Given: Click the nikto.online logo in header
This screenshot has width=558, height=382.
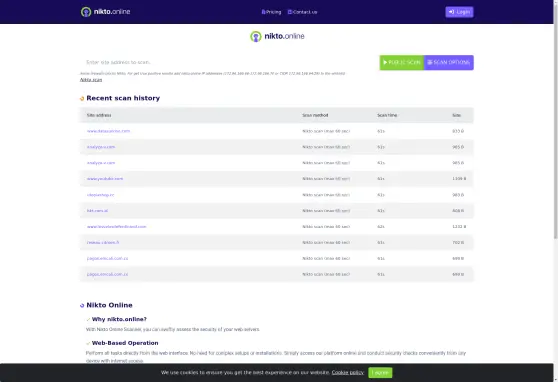Looking at the screenshot, I should point(105,12).
